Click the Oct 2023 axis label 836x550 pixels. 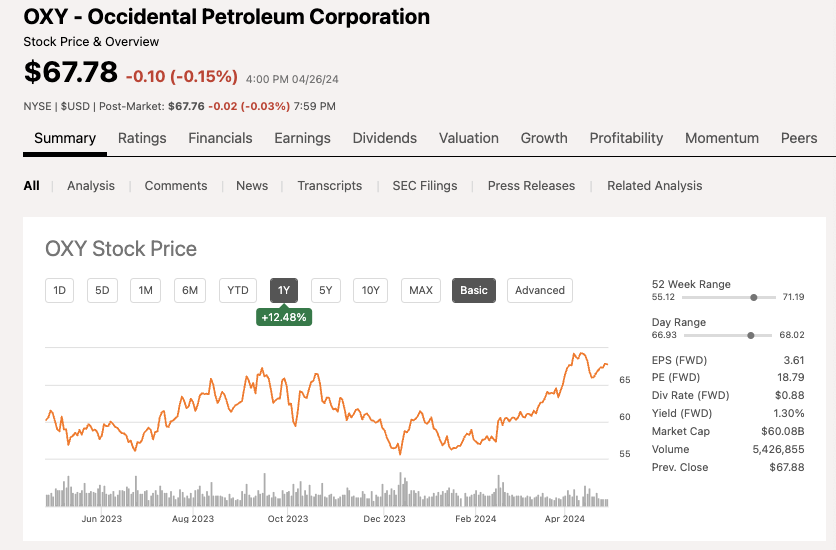coord(288,519)
